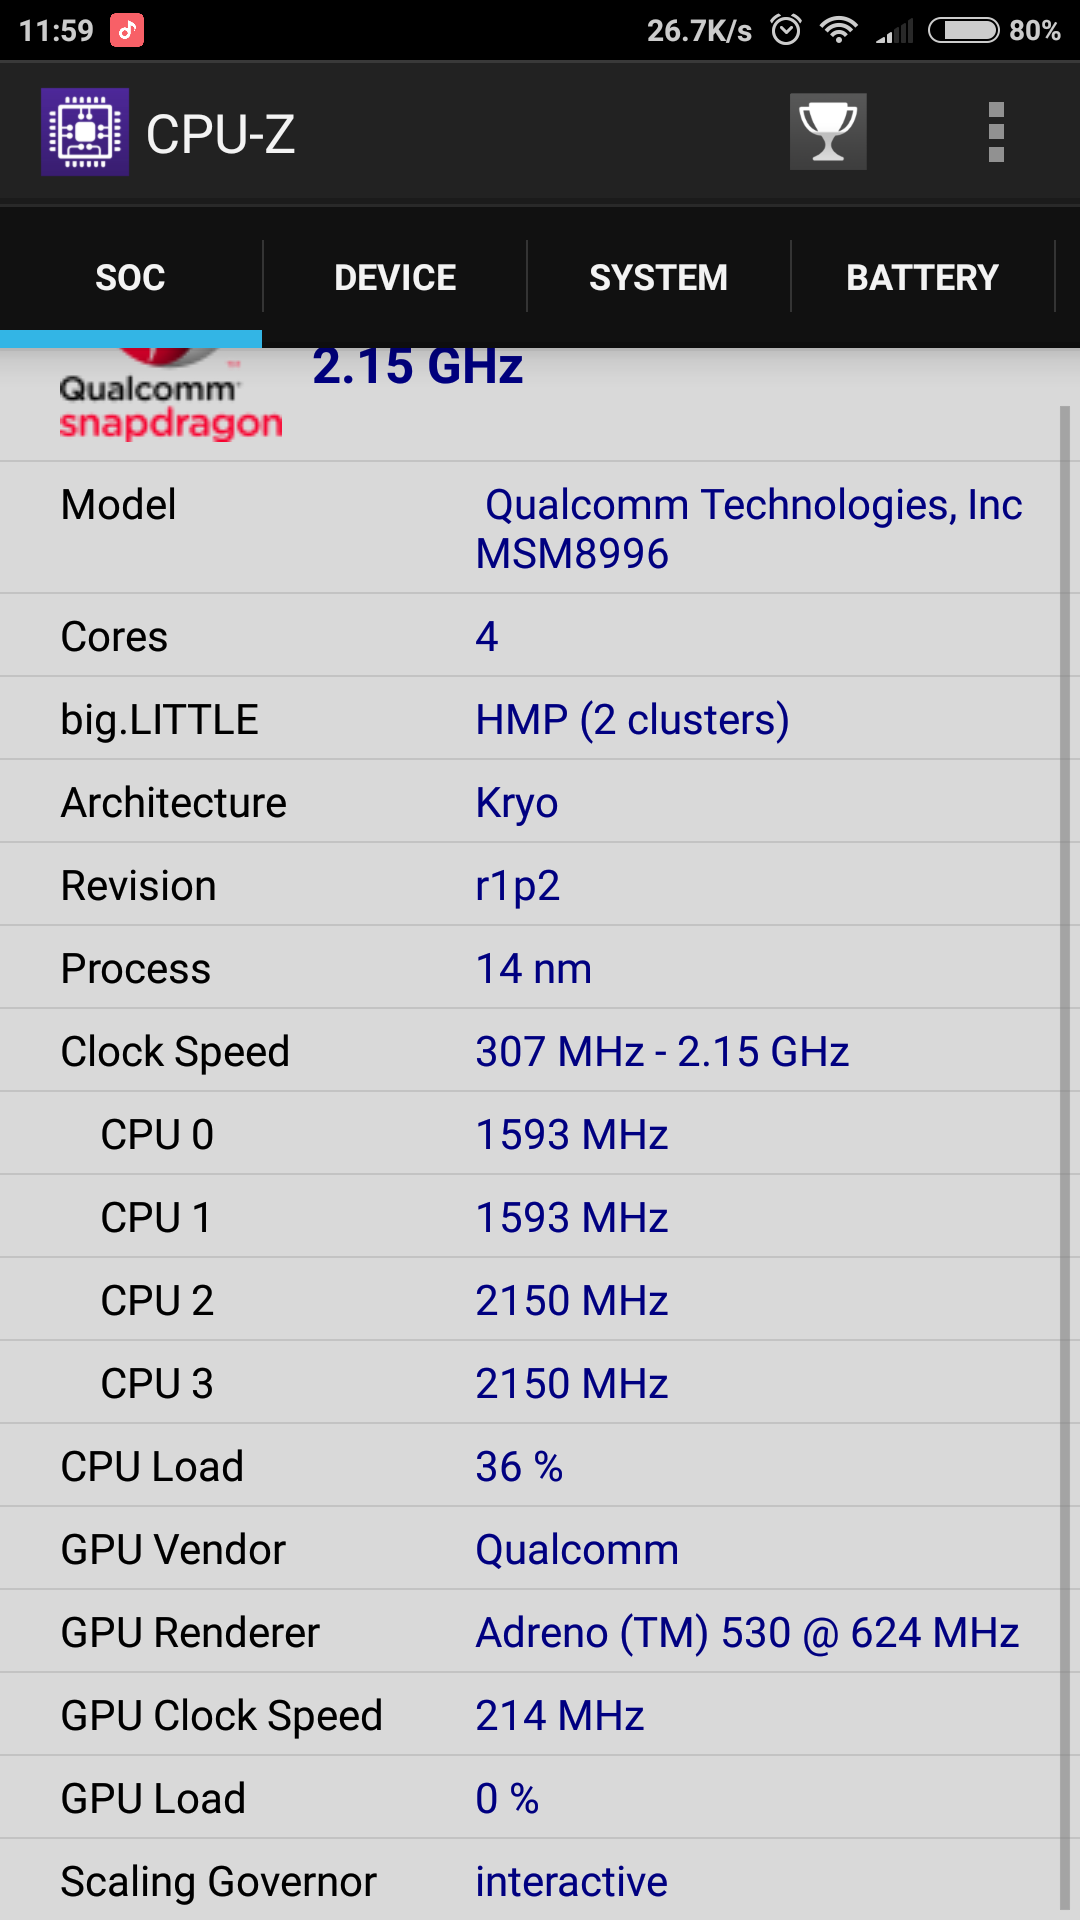The image size is (1080, 1920).
Task: Switch to the SYSTEM tab
Action: [x=658, y=277]
